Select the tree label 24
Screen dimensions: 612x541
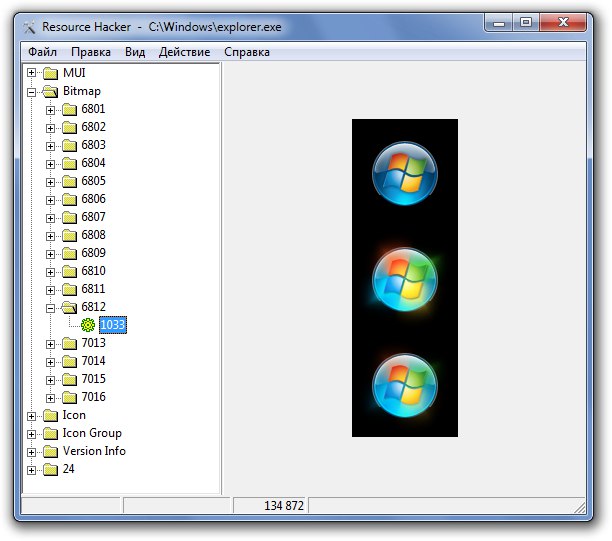tap(68, 469)
